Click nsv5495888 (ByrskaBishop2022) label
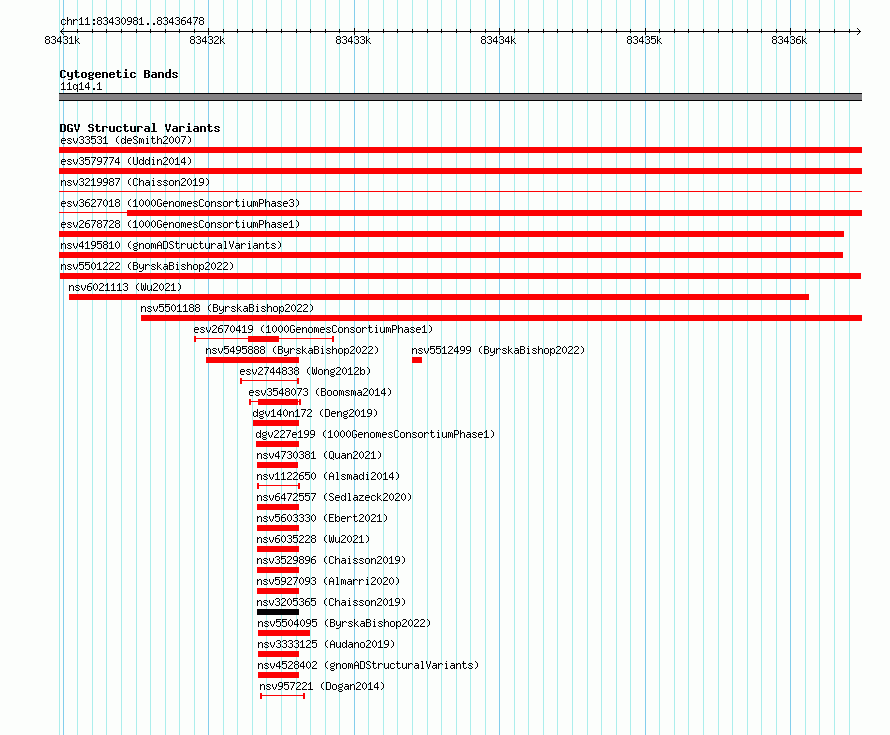The height and width of the screenshot is (735, 890). [292, 350]
